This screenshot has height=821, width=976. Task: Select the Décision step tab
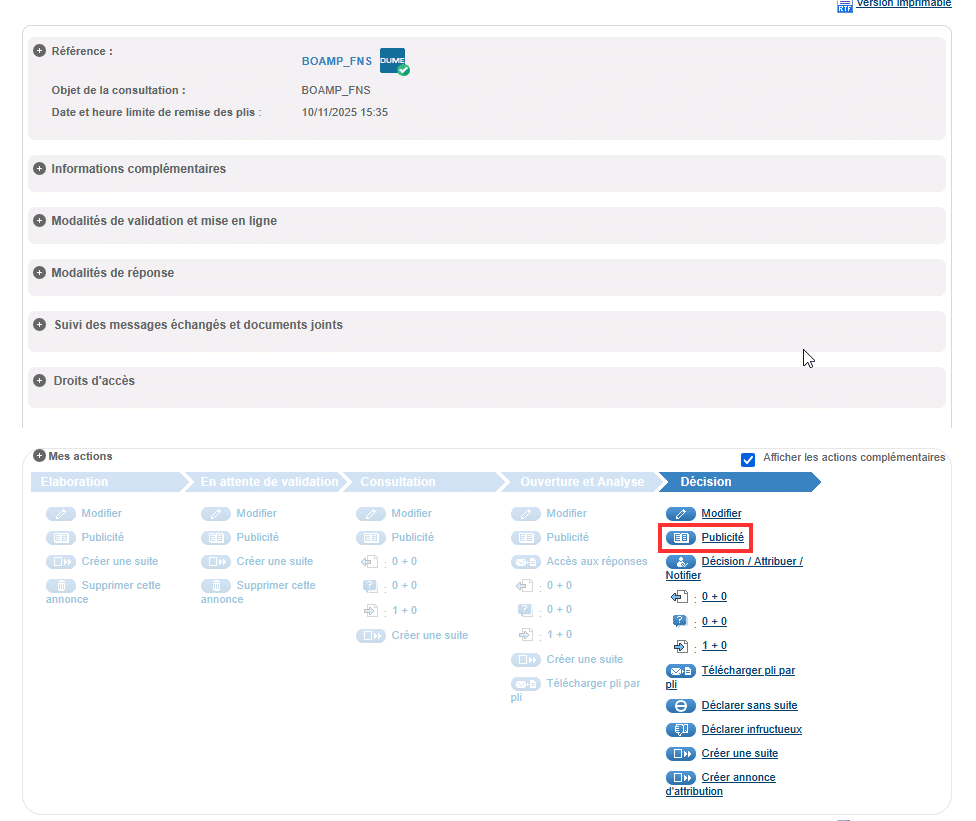click(x=706, y=482)
